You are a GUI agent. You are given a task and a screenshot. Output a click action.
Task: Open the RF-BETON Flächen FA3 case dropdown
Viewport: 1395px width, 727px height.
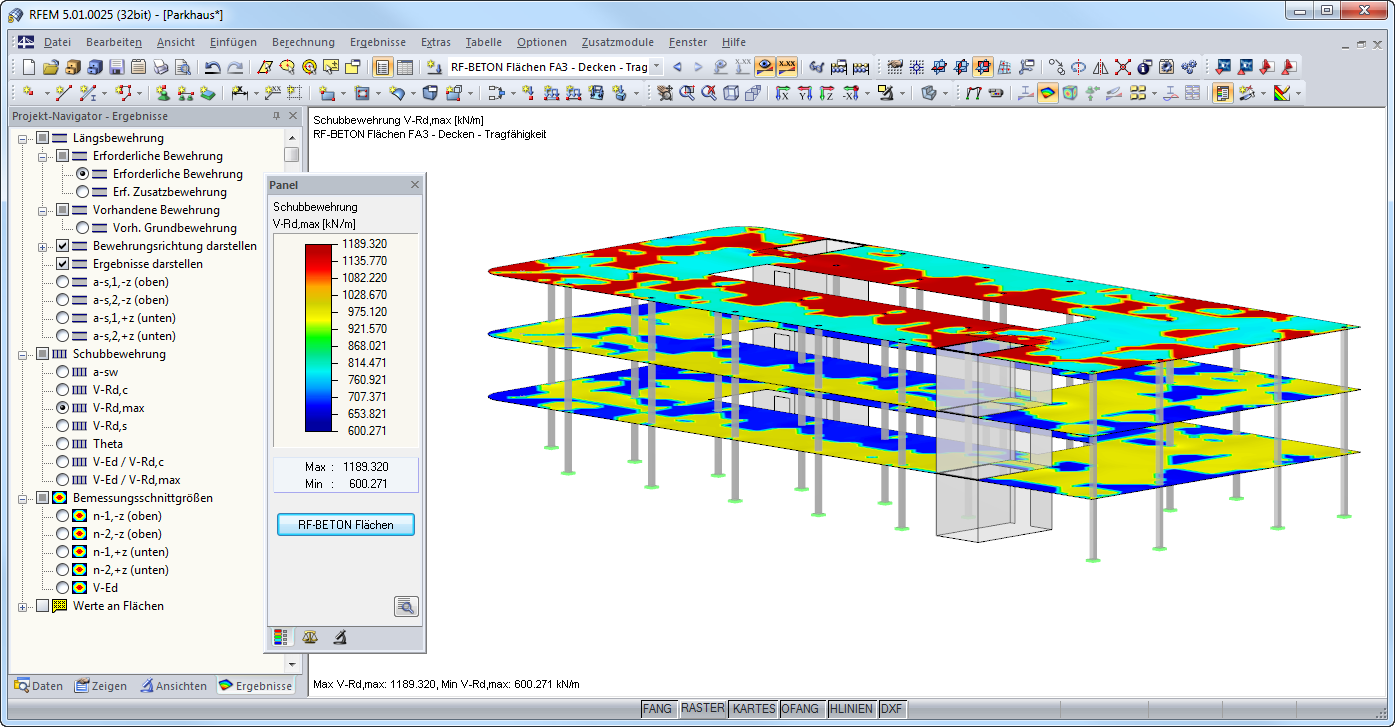pyautogui.click(x=656, y=68)
